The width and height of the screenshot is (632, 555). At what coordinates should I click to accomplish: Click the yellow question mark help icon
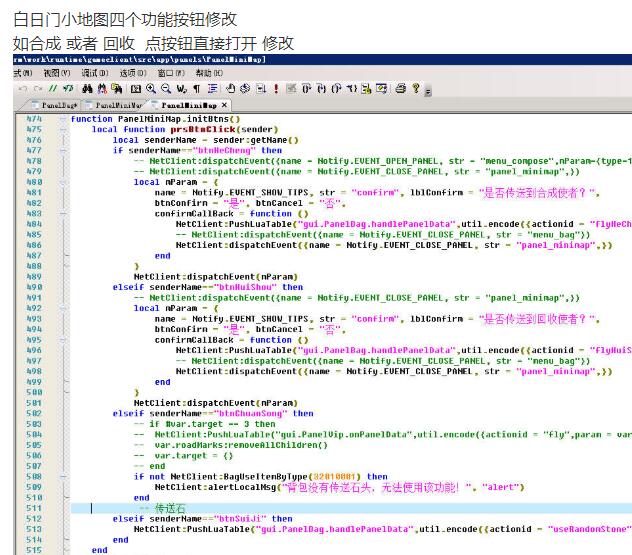point(415,89)
